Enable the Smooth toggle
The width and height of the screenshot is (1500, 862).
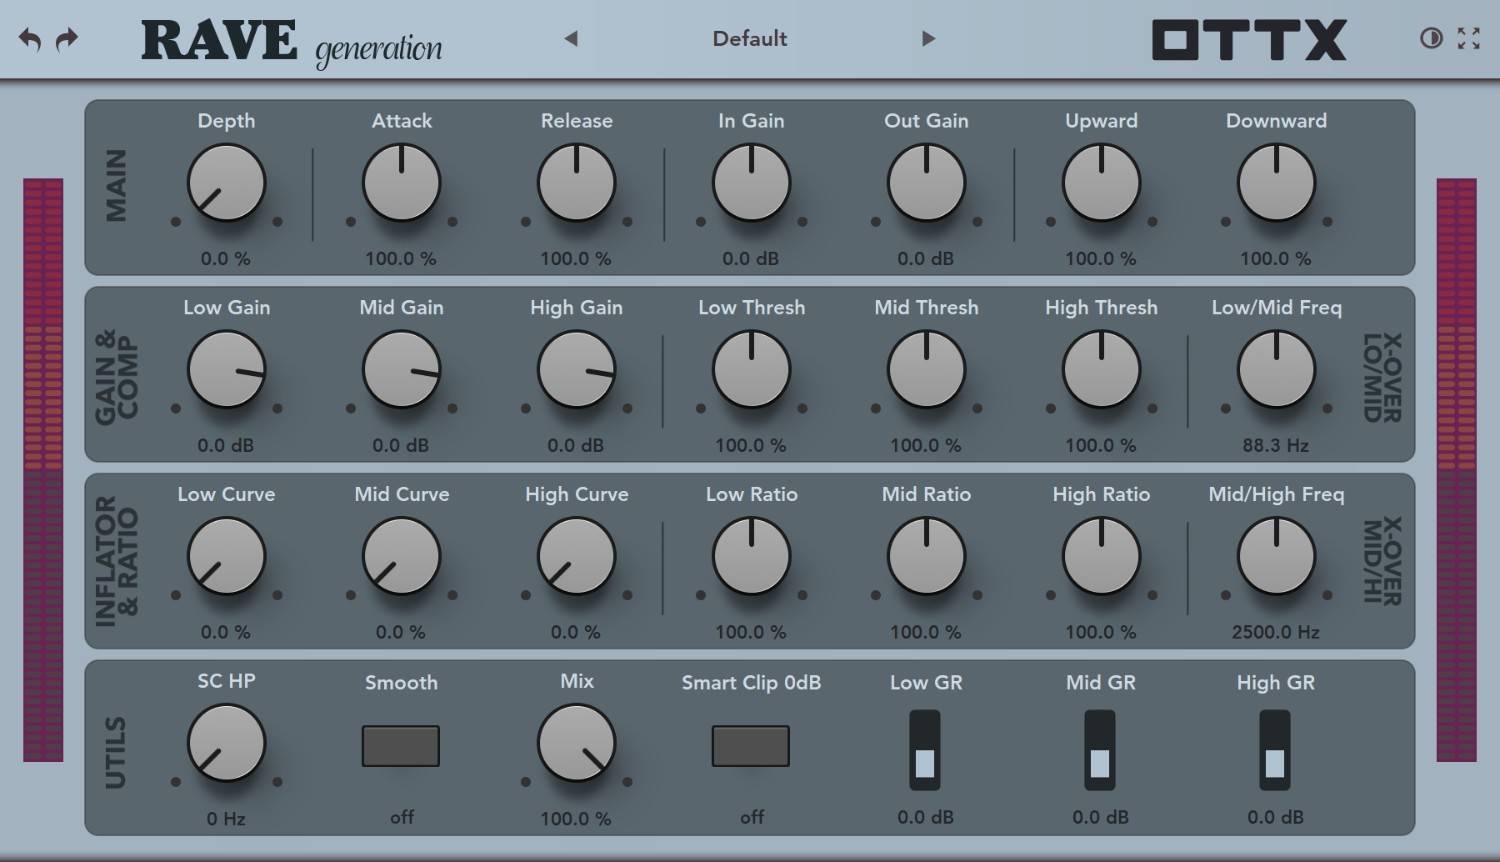point(401,745)
